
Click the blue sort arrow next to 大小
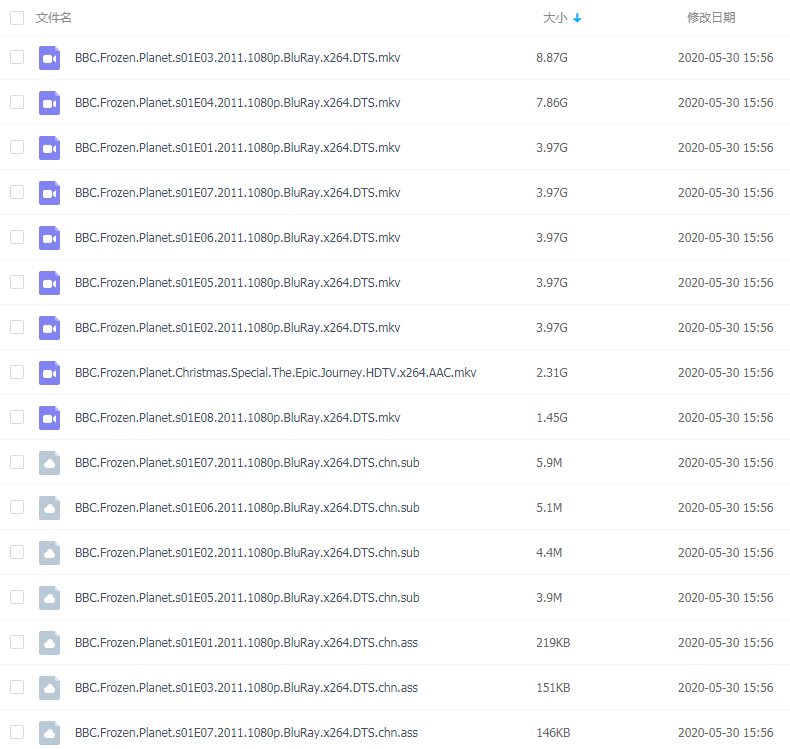click(x=577, y=18)
